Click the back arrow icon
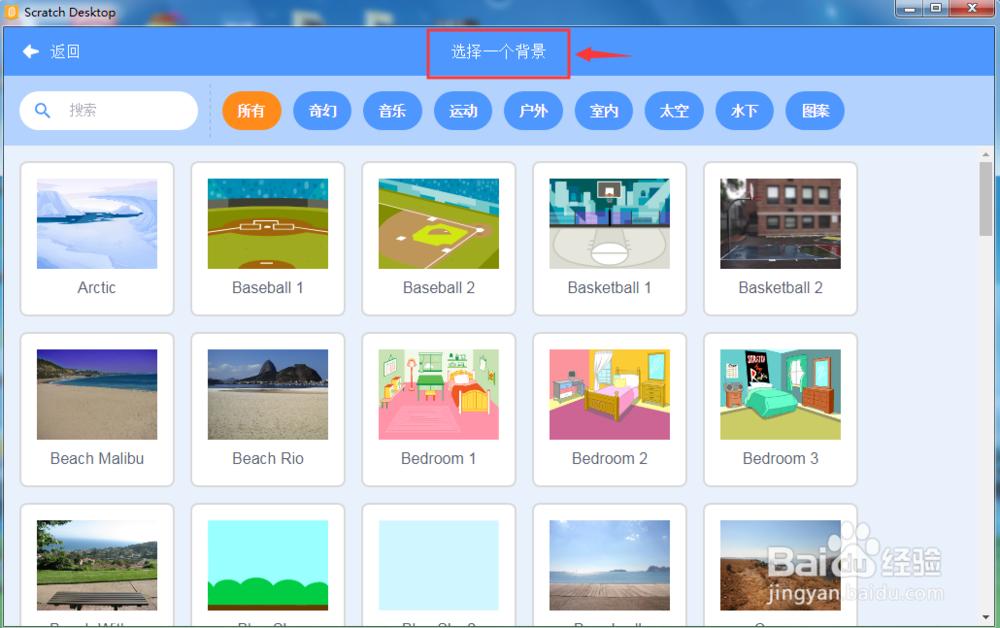The height and width of the screenshot is (628, 1000). tap(31, 52)
